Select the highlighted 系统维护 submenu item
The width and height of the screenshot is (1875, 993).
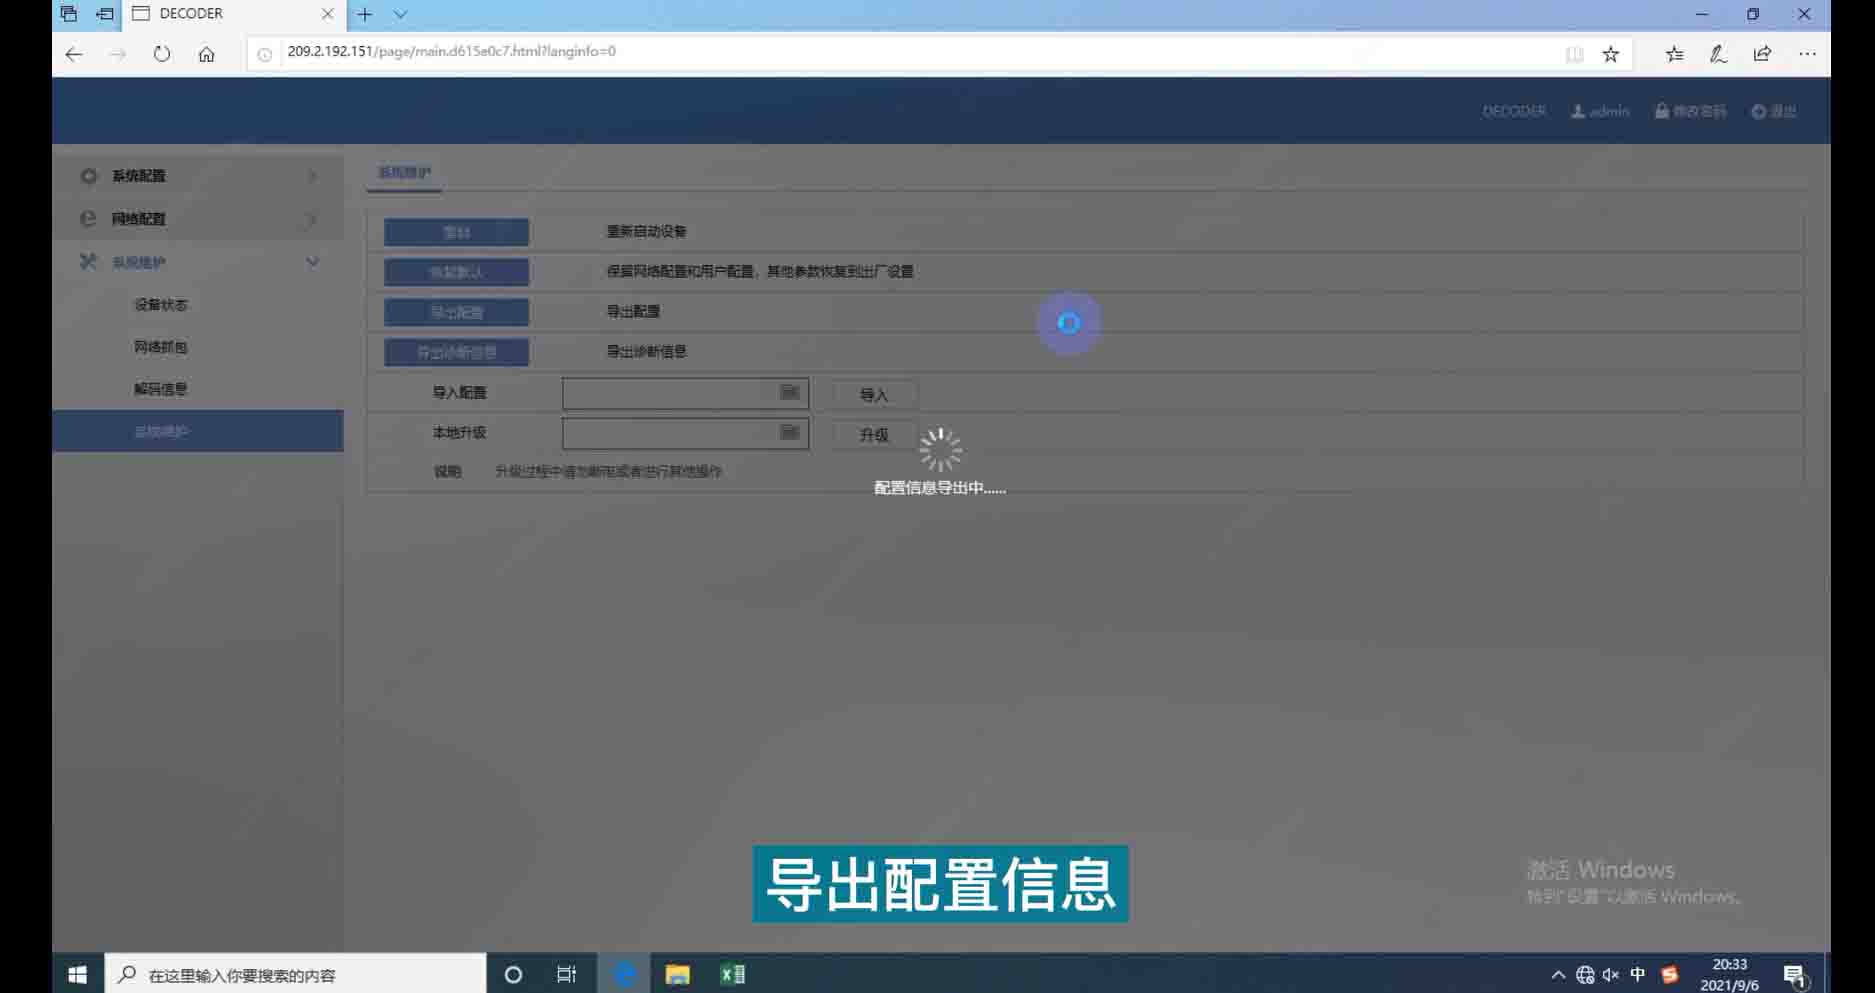[198, 431]
